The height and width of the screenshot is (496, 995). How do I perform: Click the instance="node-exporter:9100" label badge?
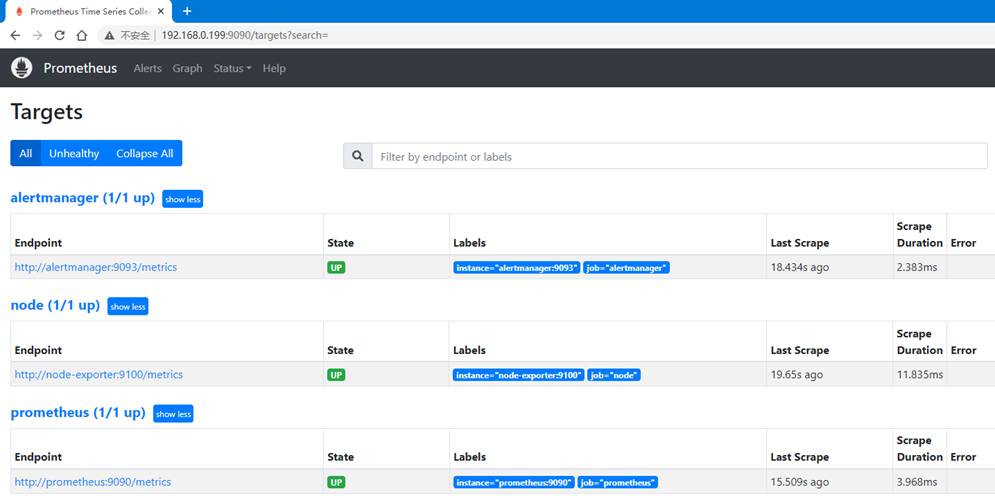click(518, 375)
